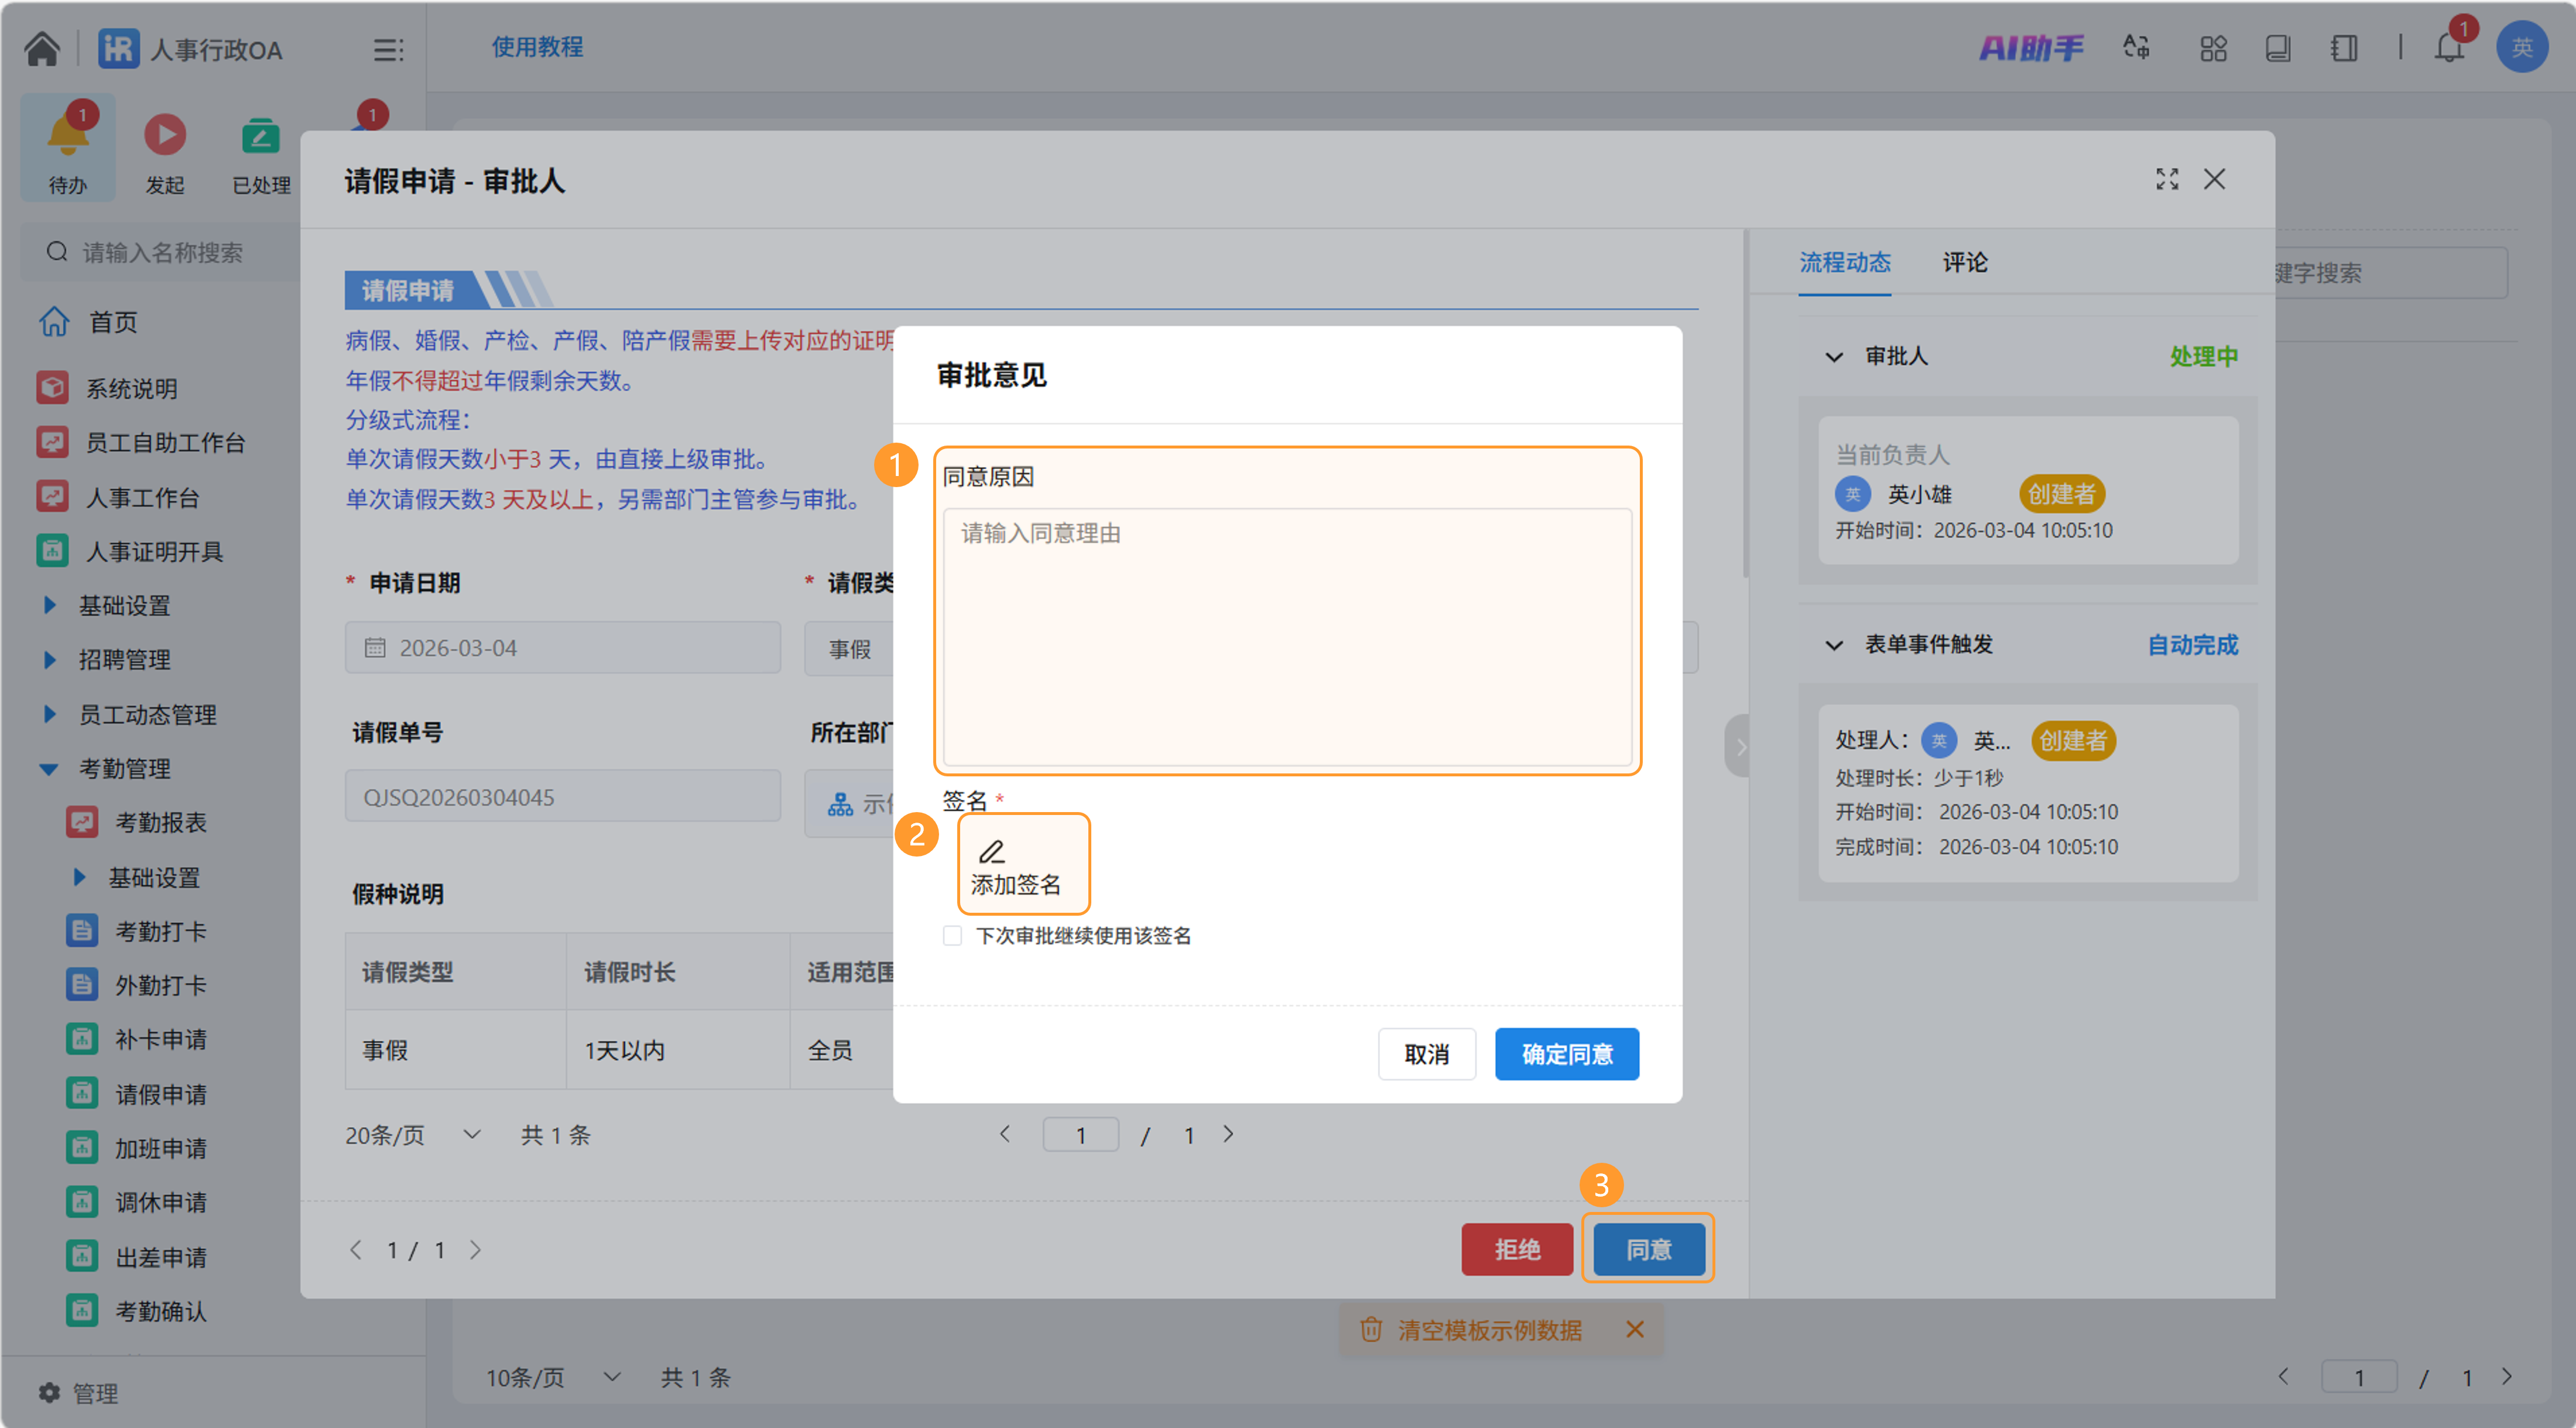Click the home icon in top bar
This screenshot has height=1428, width=2576.
[x=42, y=48]
